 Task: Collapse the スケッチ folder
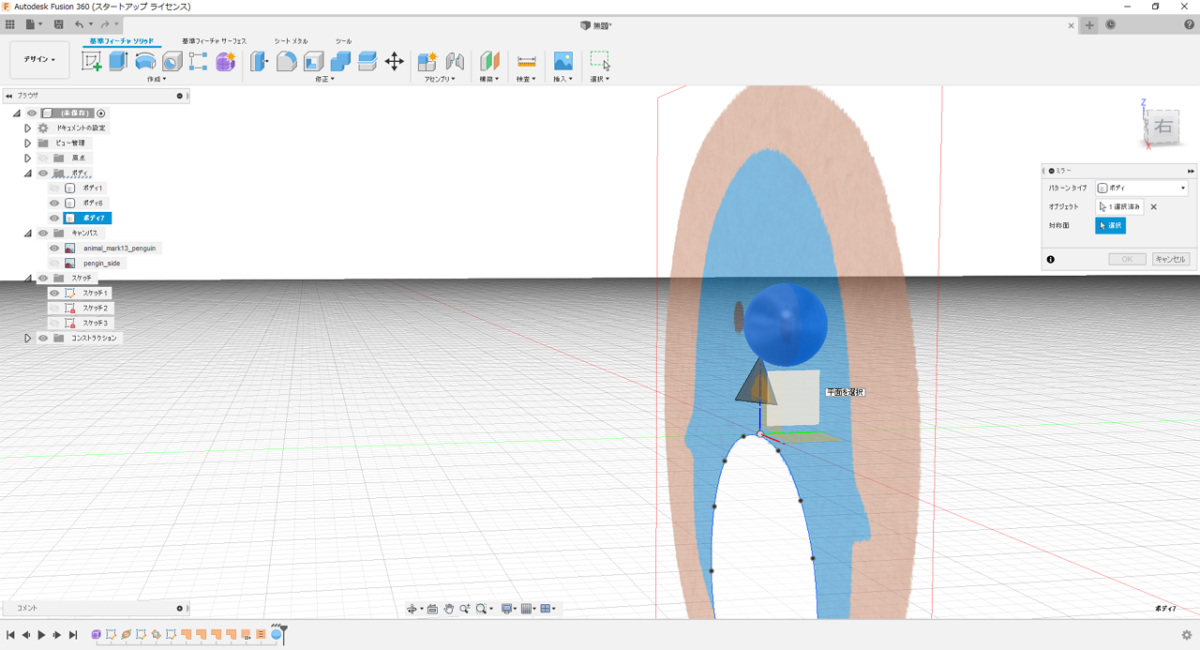[28, 278]
